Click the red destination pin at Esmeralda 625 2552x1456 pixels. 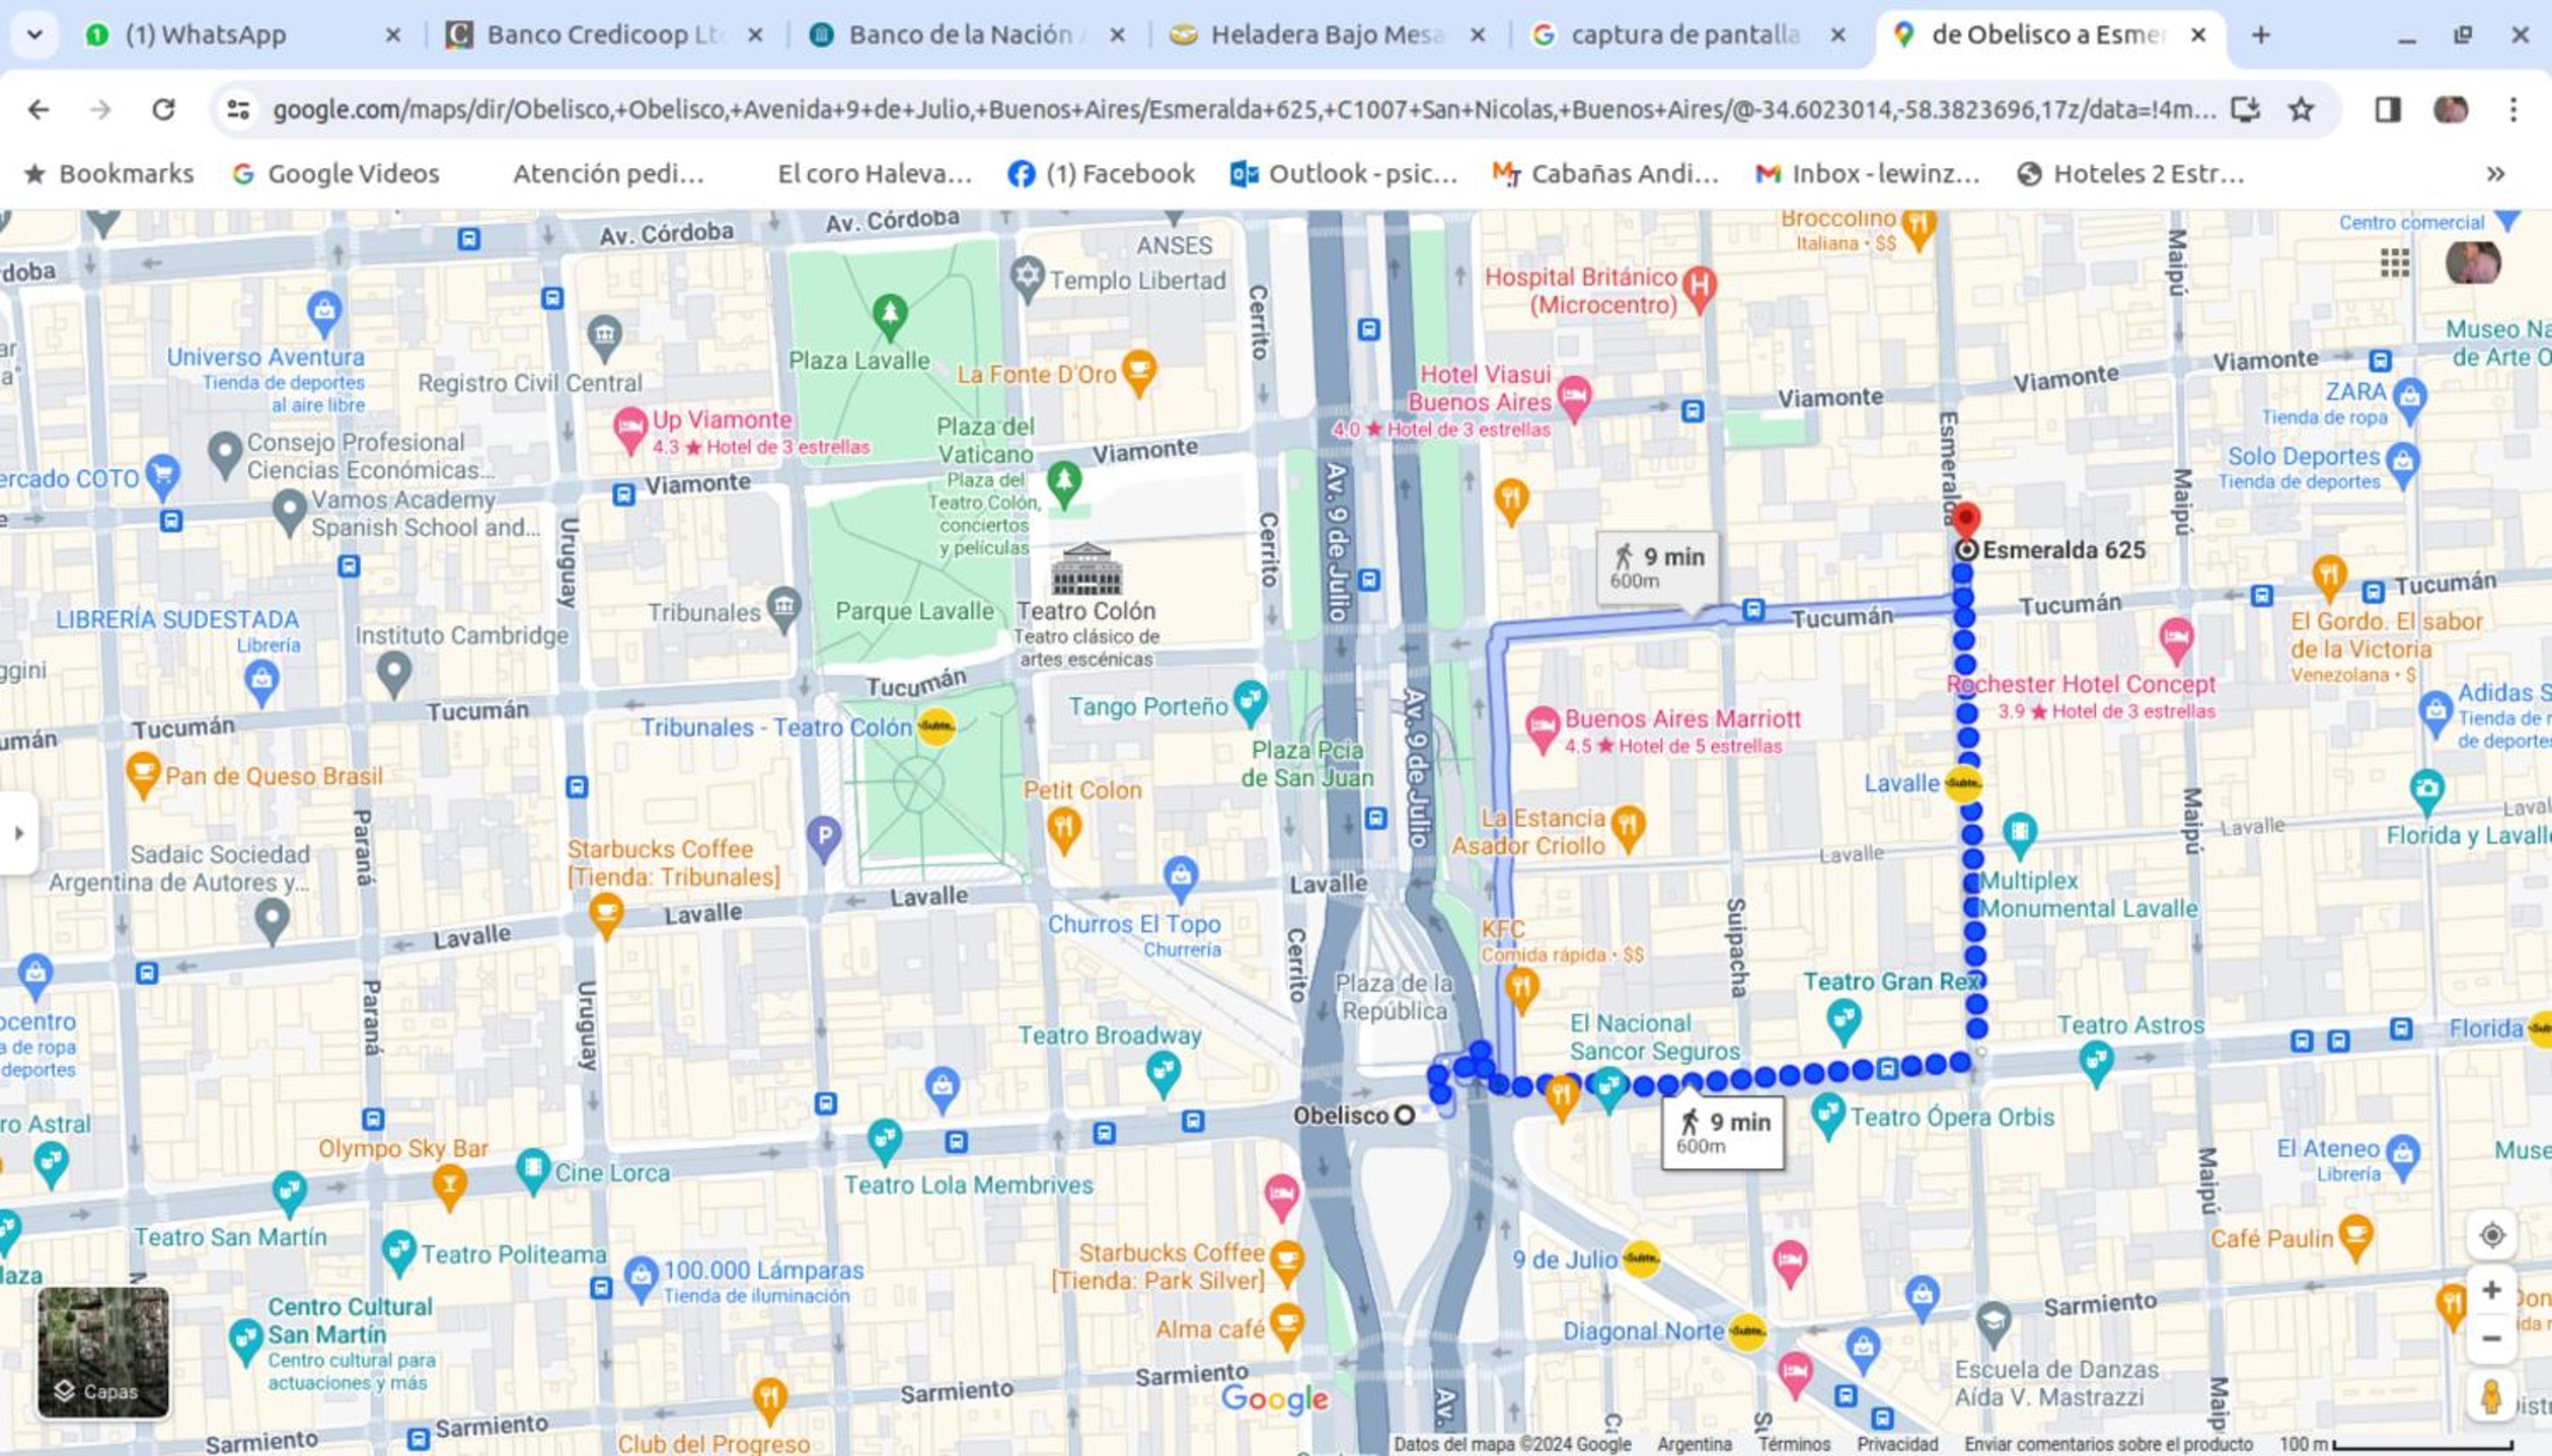[1966, 521]
